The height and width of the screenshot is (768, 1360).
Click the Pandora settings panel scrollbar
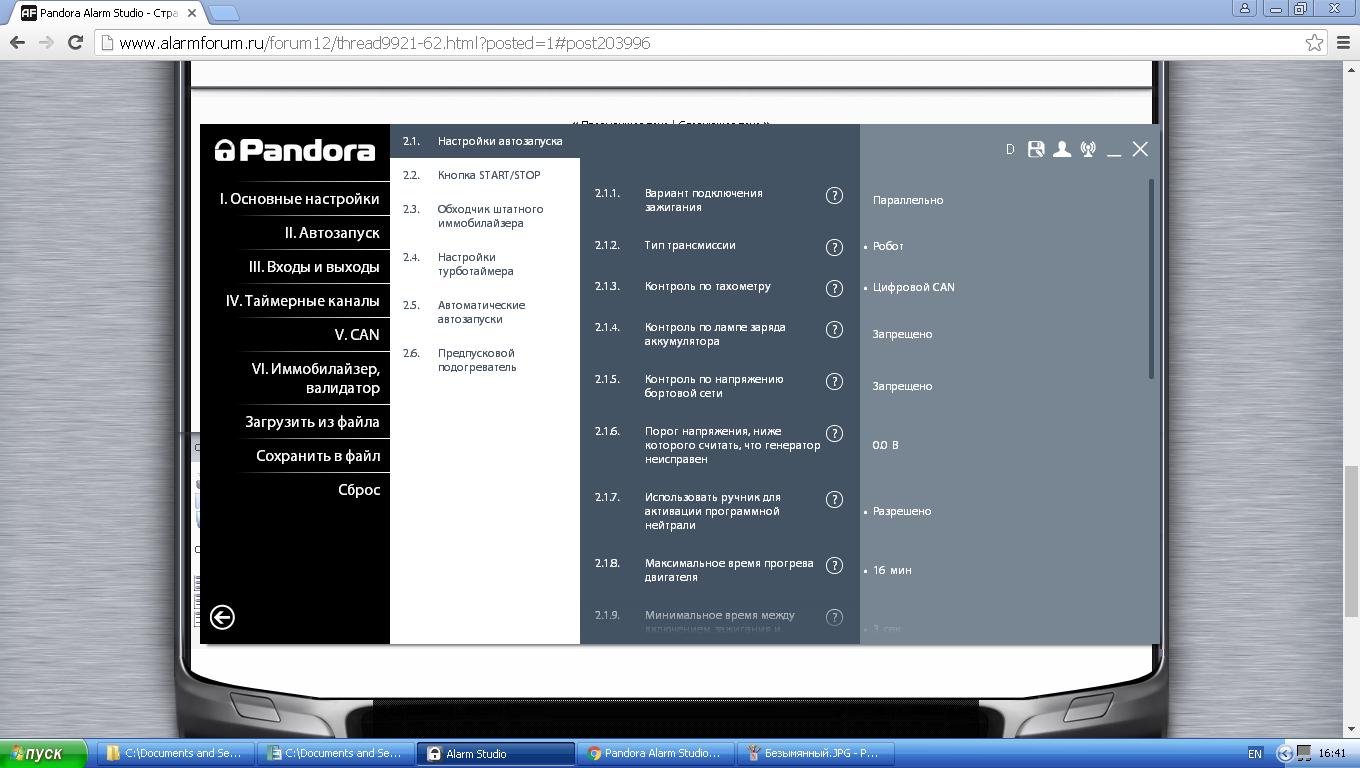click(x=1151, y=279)
